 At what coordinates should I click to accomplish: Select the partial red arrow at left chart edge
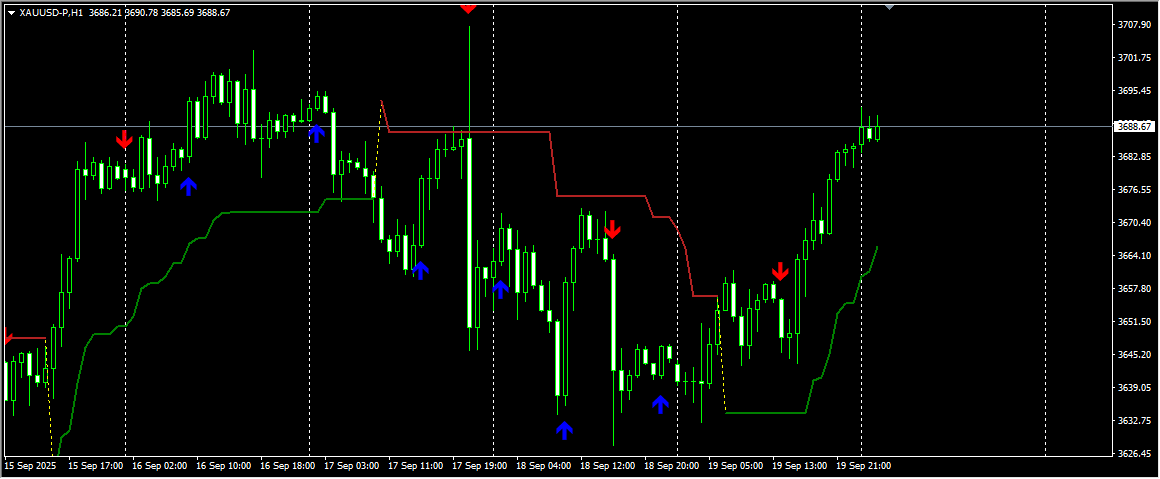pyautogui.click(x=6, y=338)
